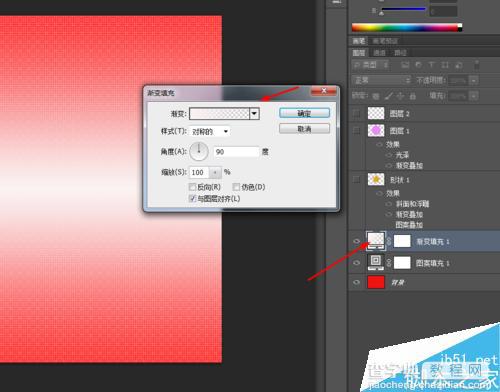Enable the 仿色(D) dither checkbox
Viewport: 500px width, 392px height.
[236, 187]
